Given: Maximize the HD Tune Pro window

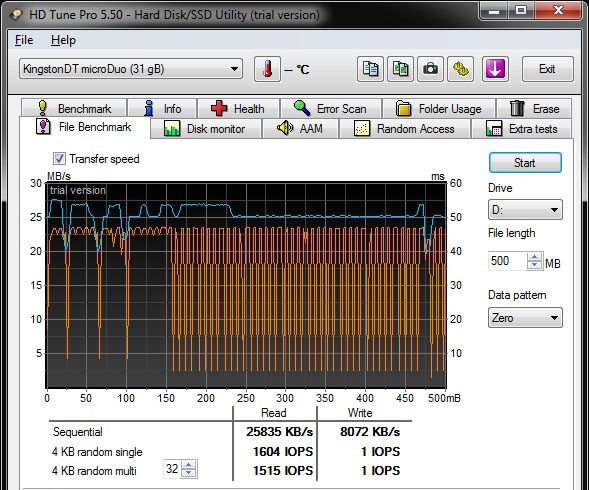Looking at the screenshot, I should (x=521, y=11).
